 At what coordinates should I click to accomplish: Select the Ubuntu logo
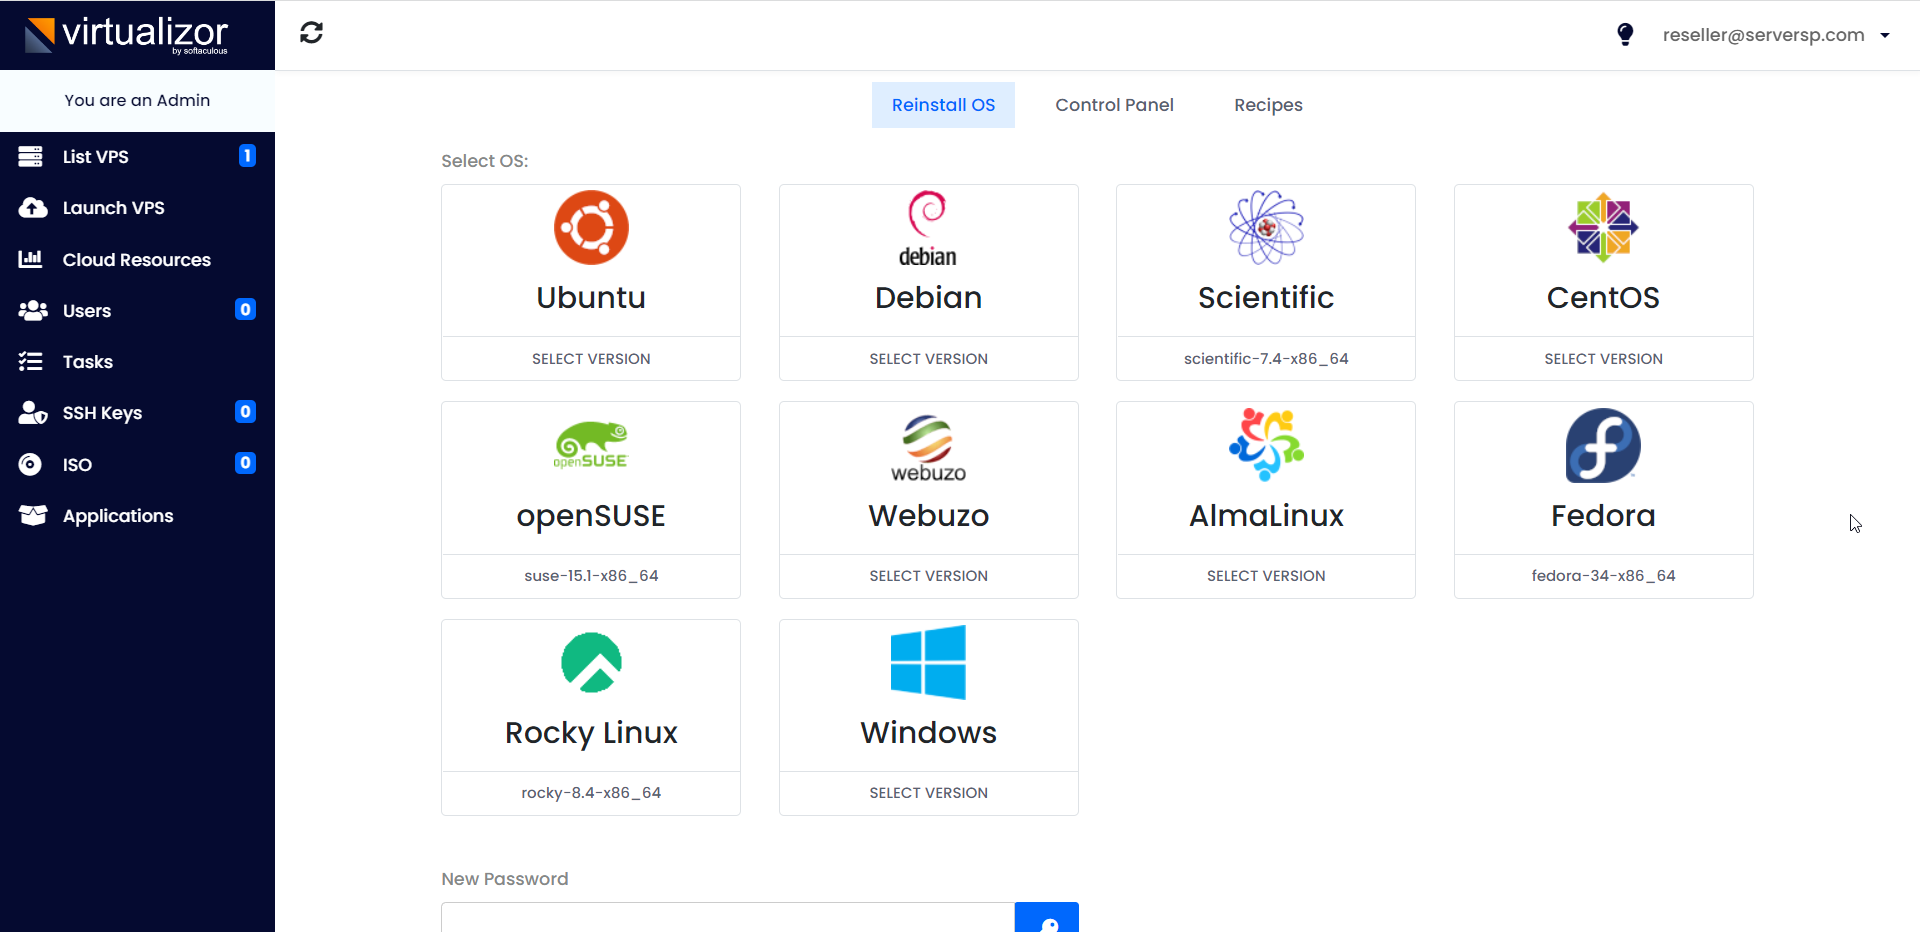pyautogui.click(x=591, y=227)
